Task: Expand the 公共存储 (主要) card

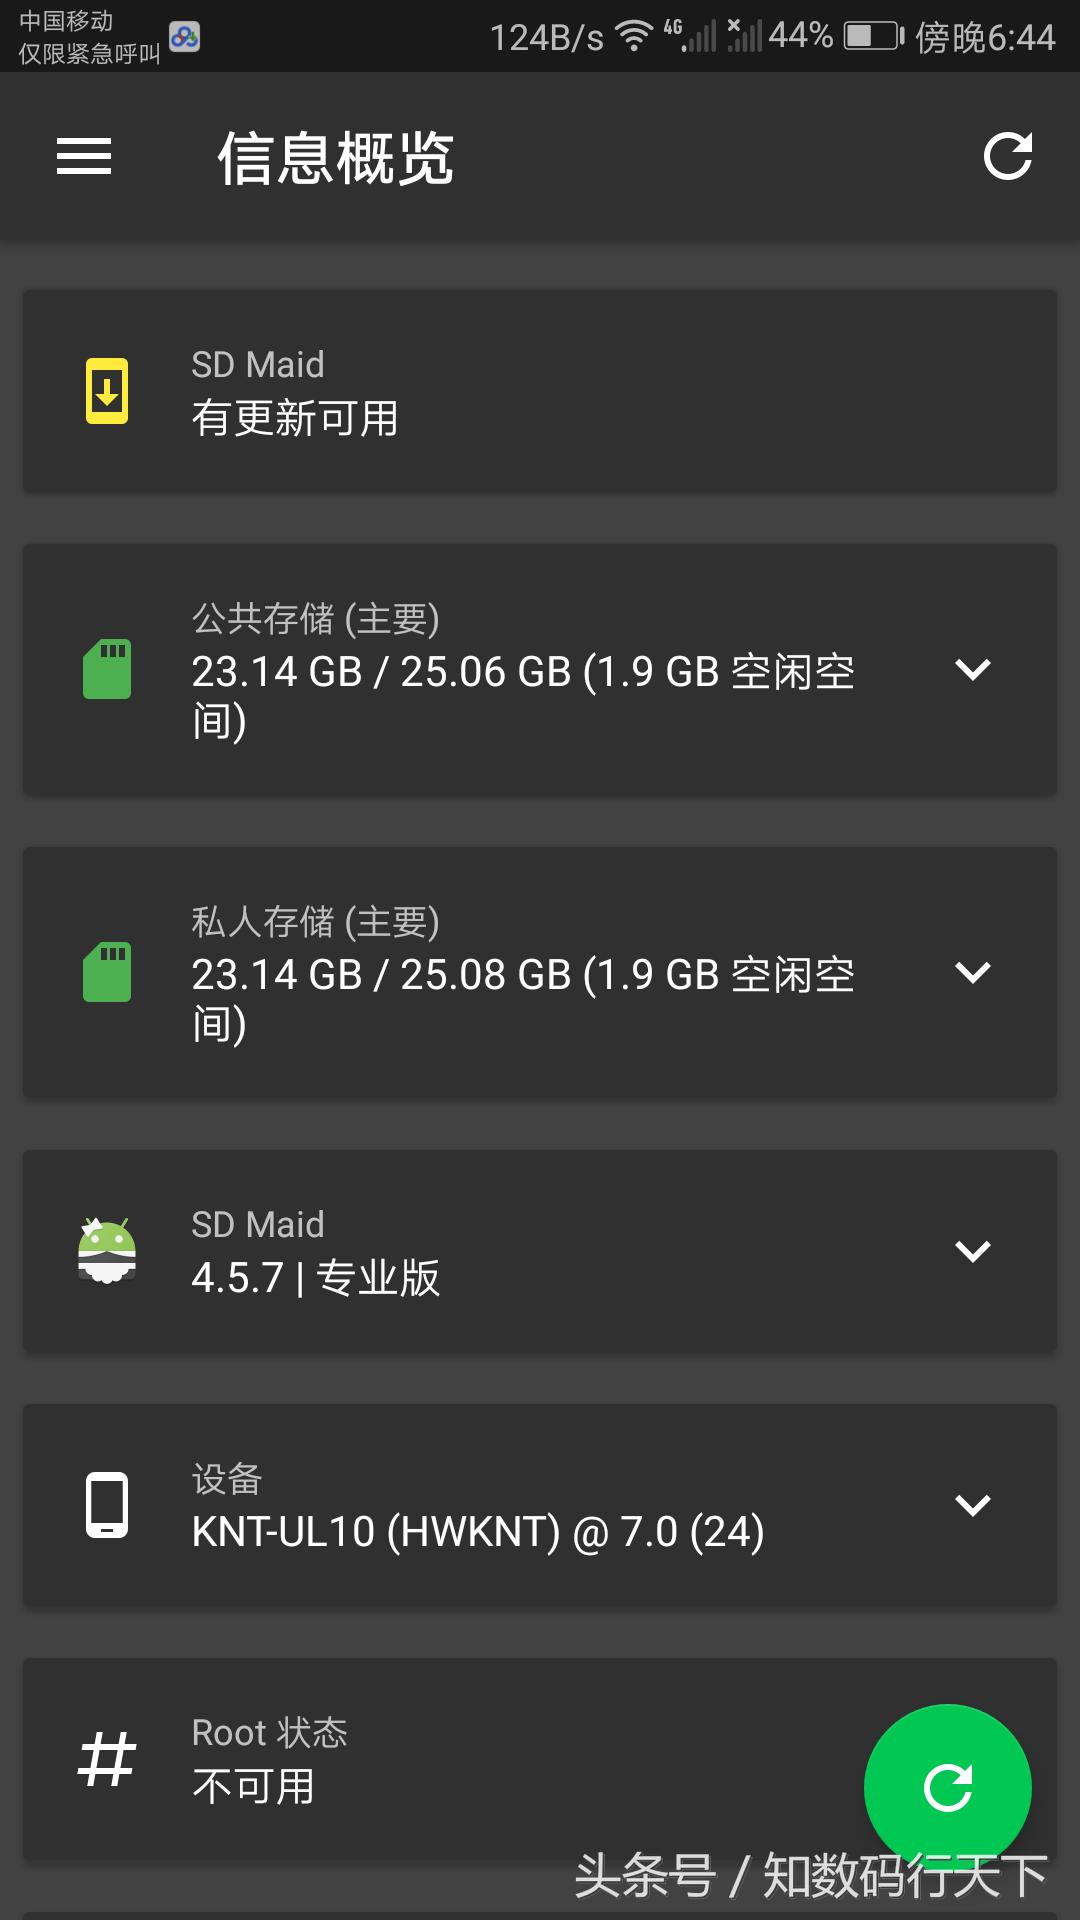Action: click(x=972, y=669)
